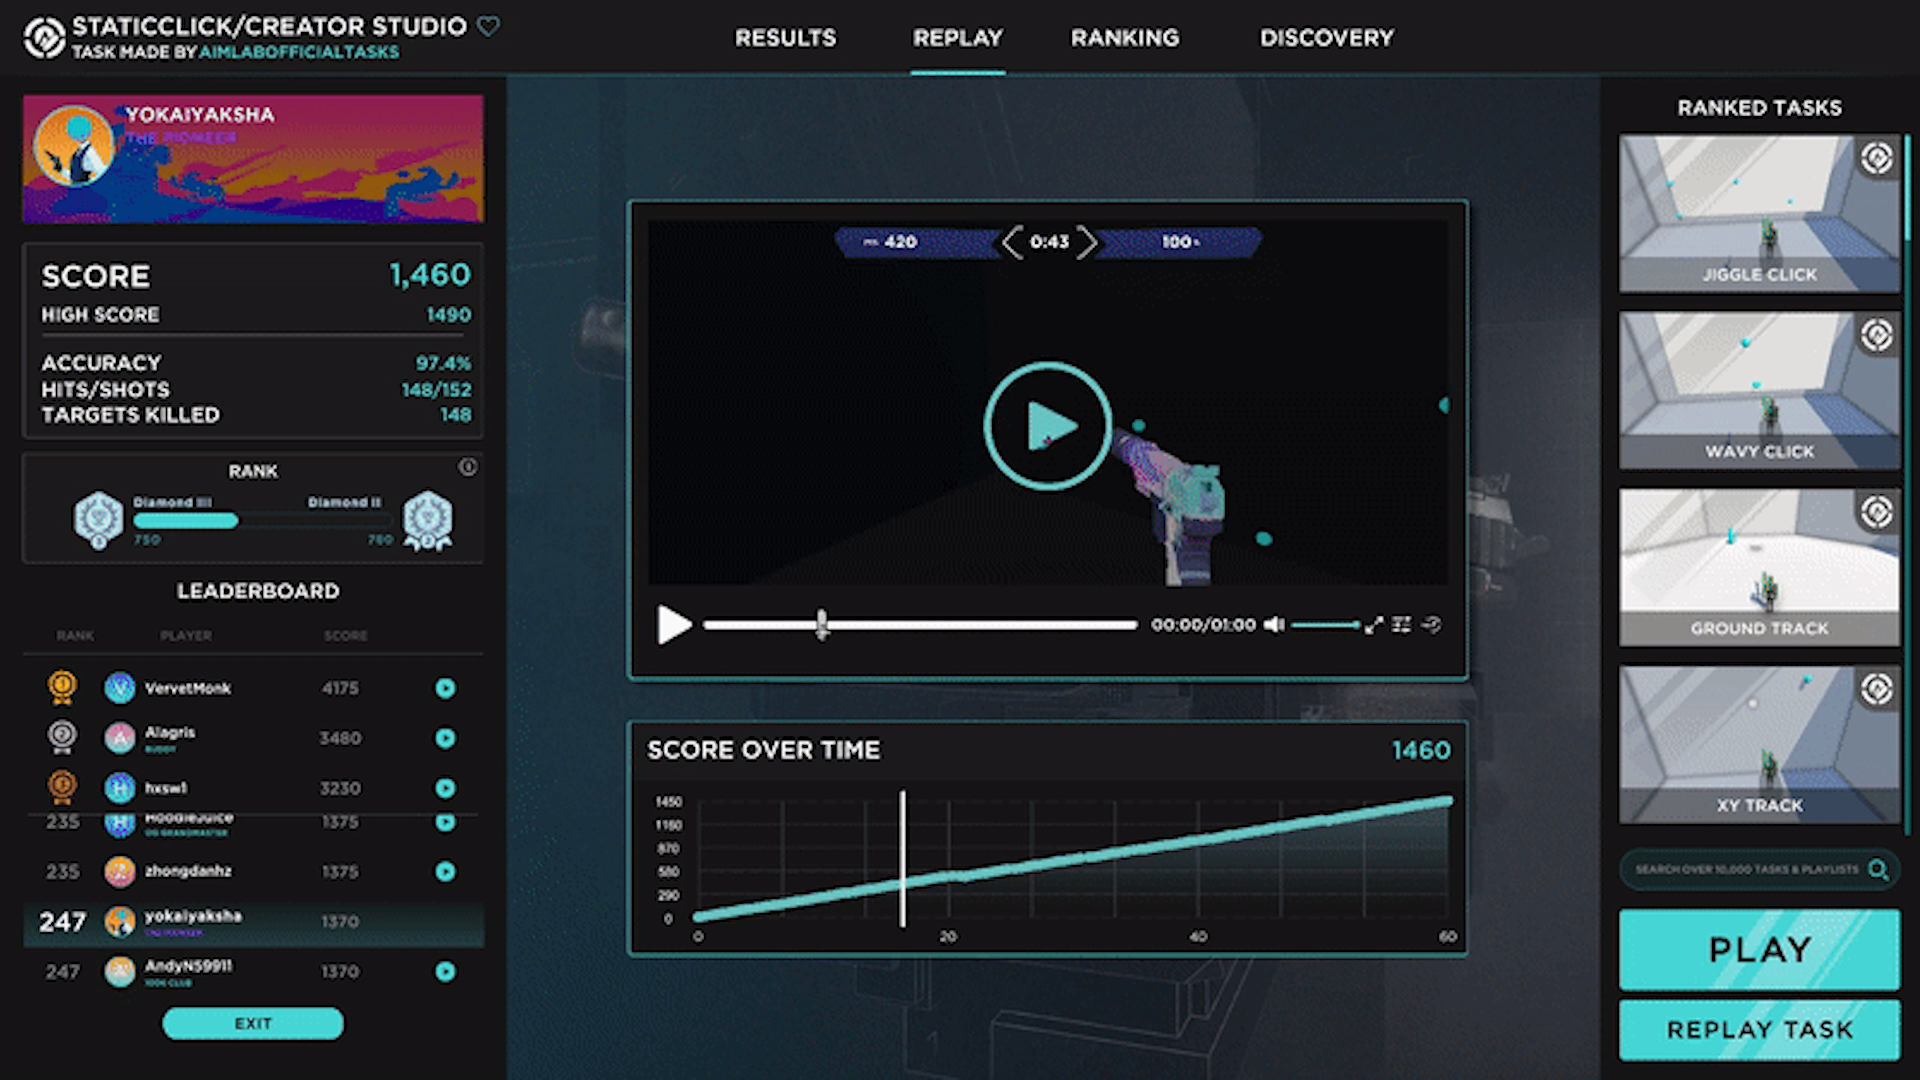
Task: Click the silver medal second-place icon
Action: coord(62,737)
